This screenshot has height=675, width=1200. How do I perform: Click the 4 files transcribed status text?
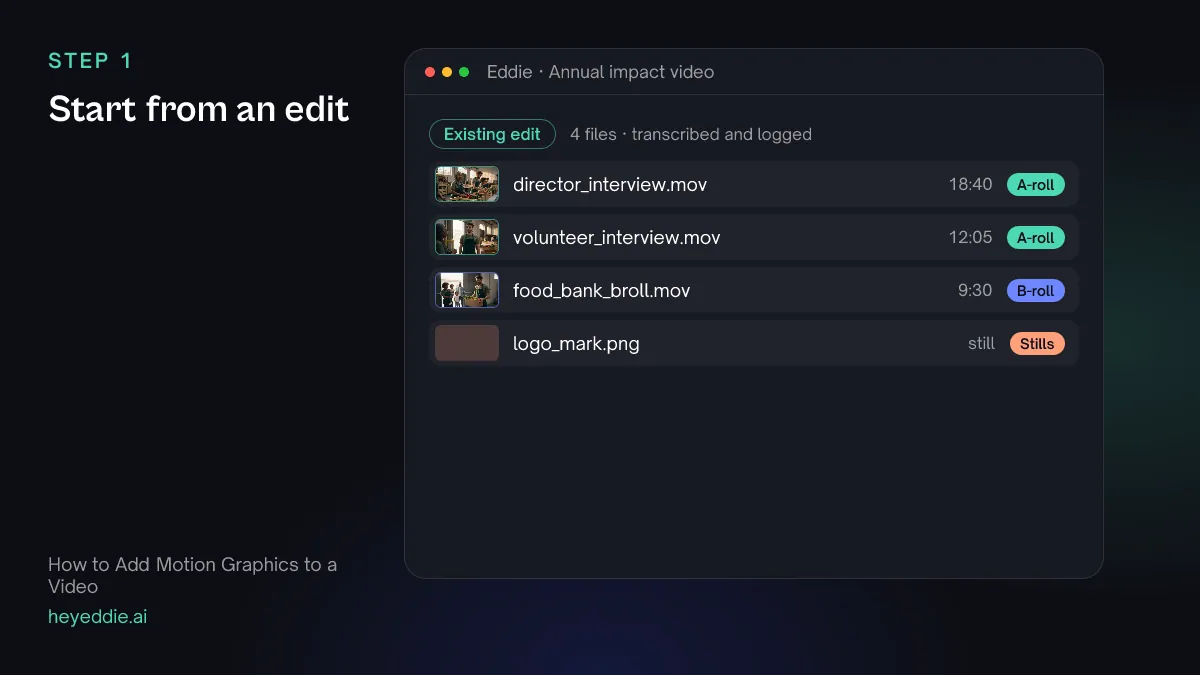[691, 134]
